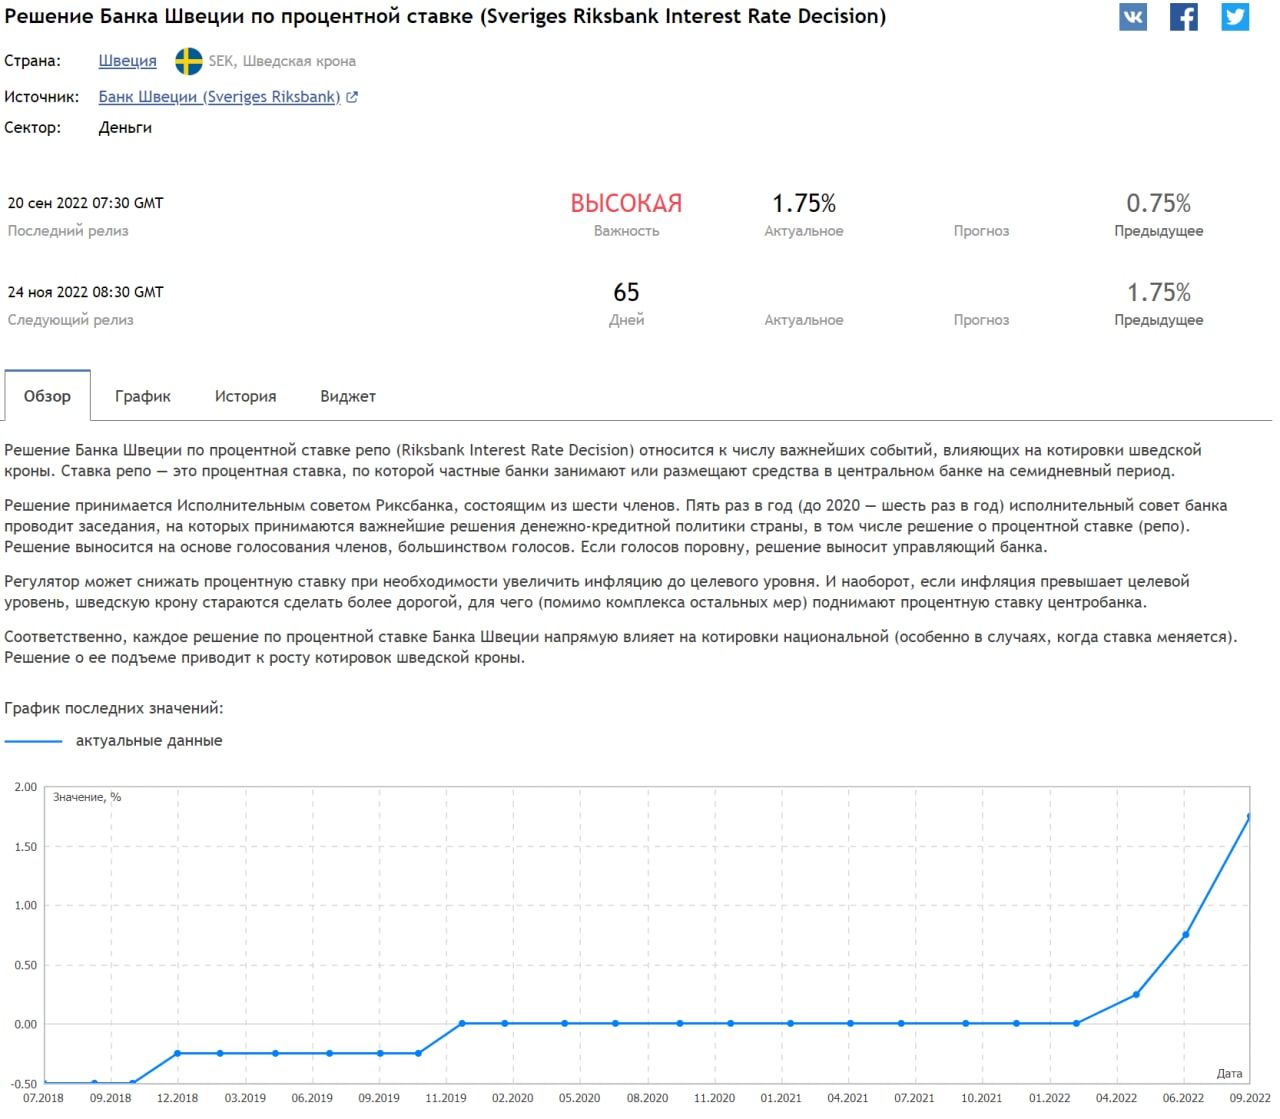
Task: Click the 65 days countdown value
Action: click(626, 292)
